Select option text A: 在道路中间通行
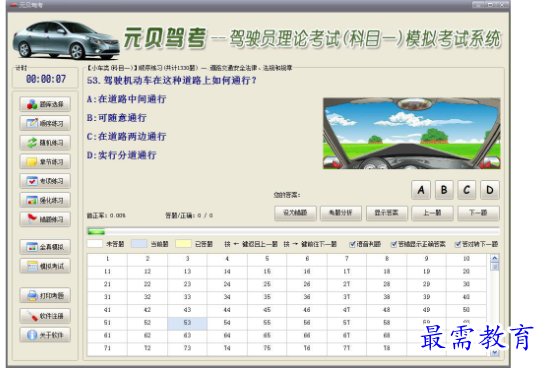 tap(127, 99)
